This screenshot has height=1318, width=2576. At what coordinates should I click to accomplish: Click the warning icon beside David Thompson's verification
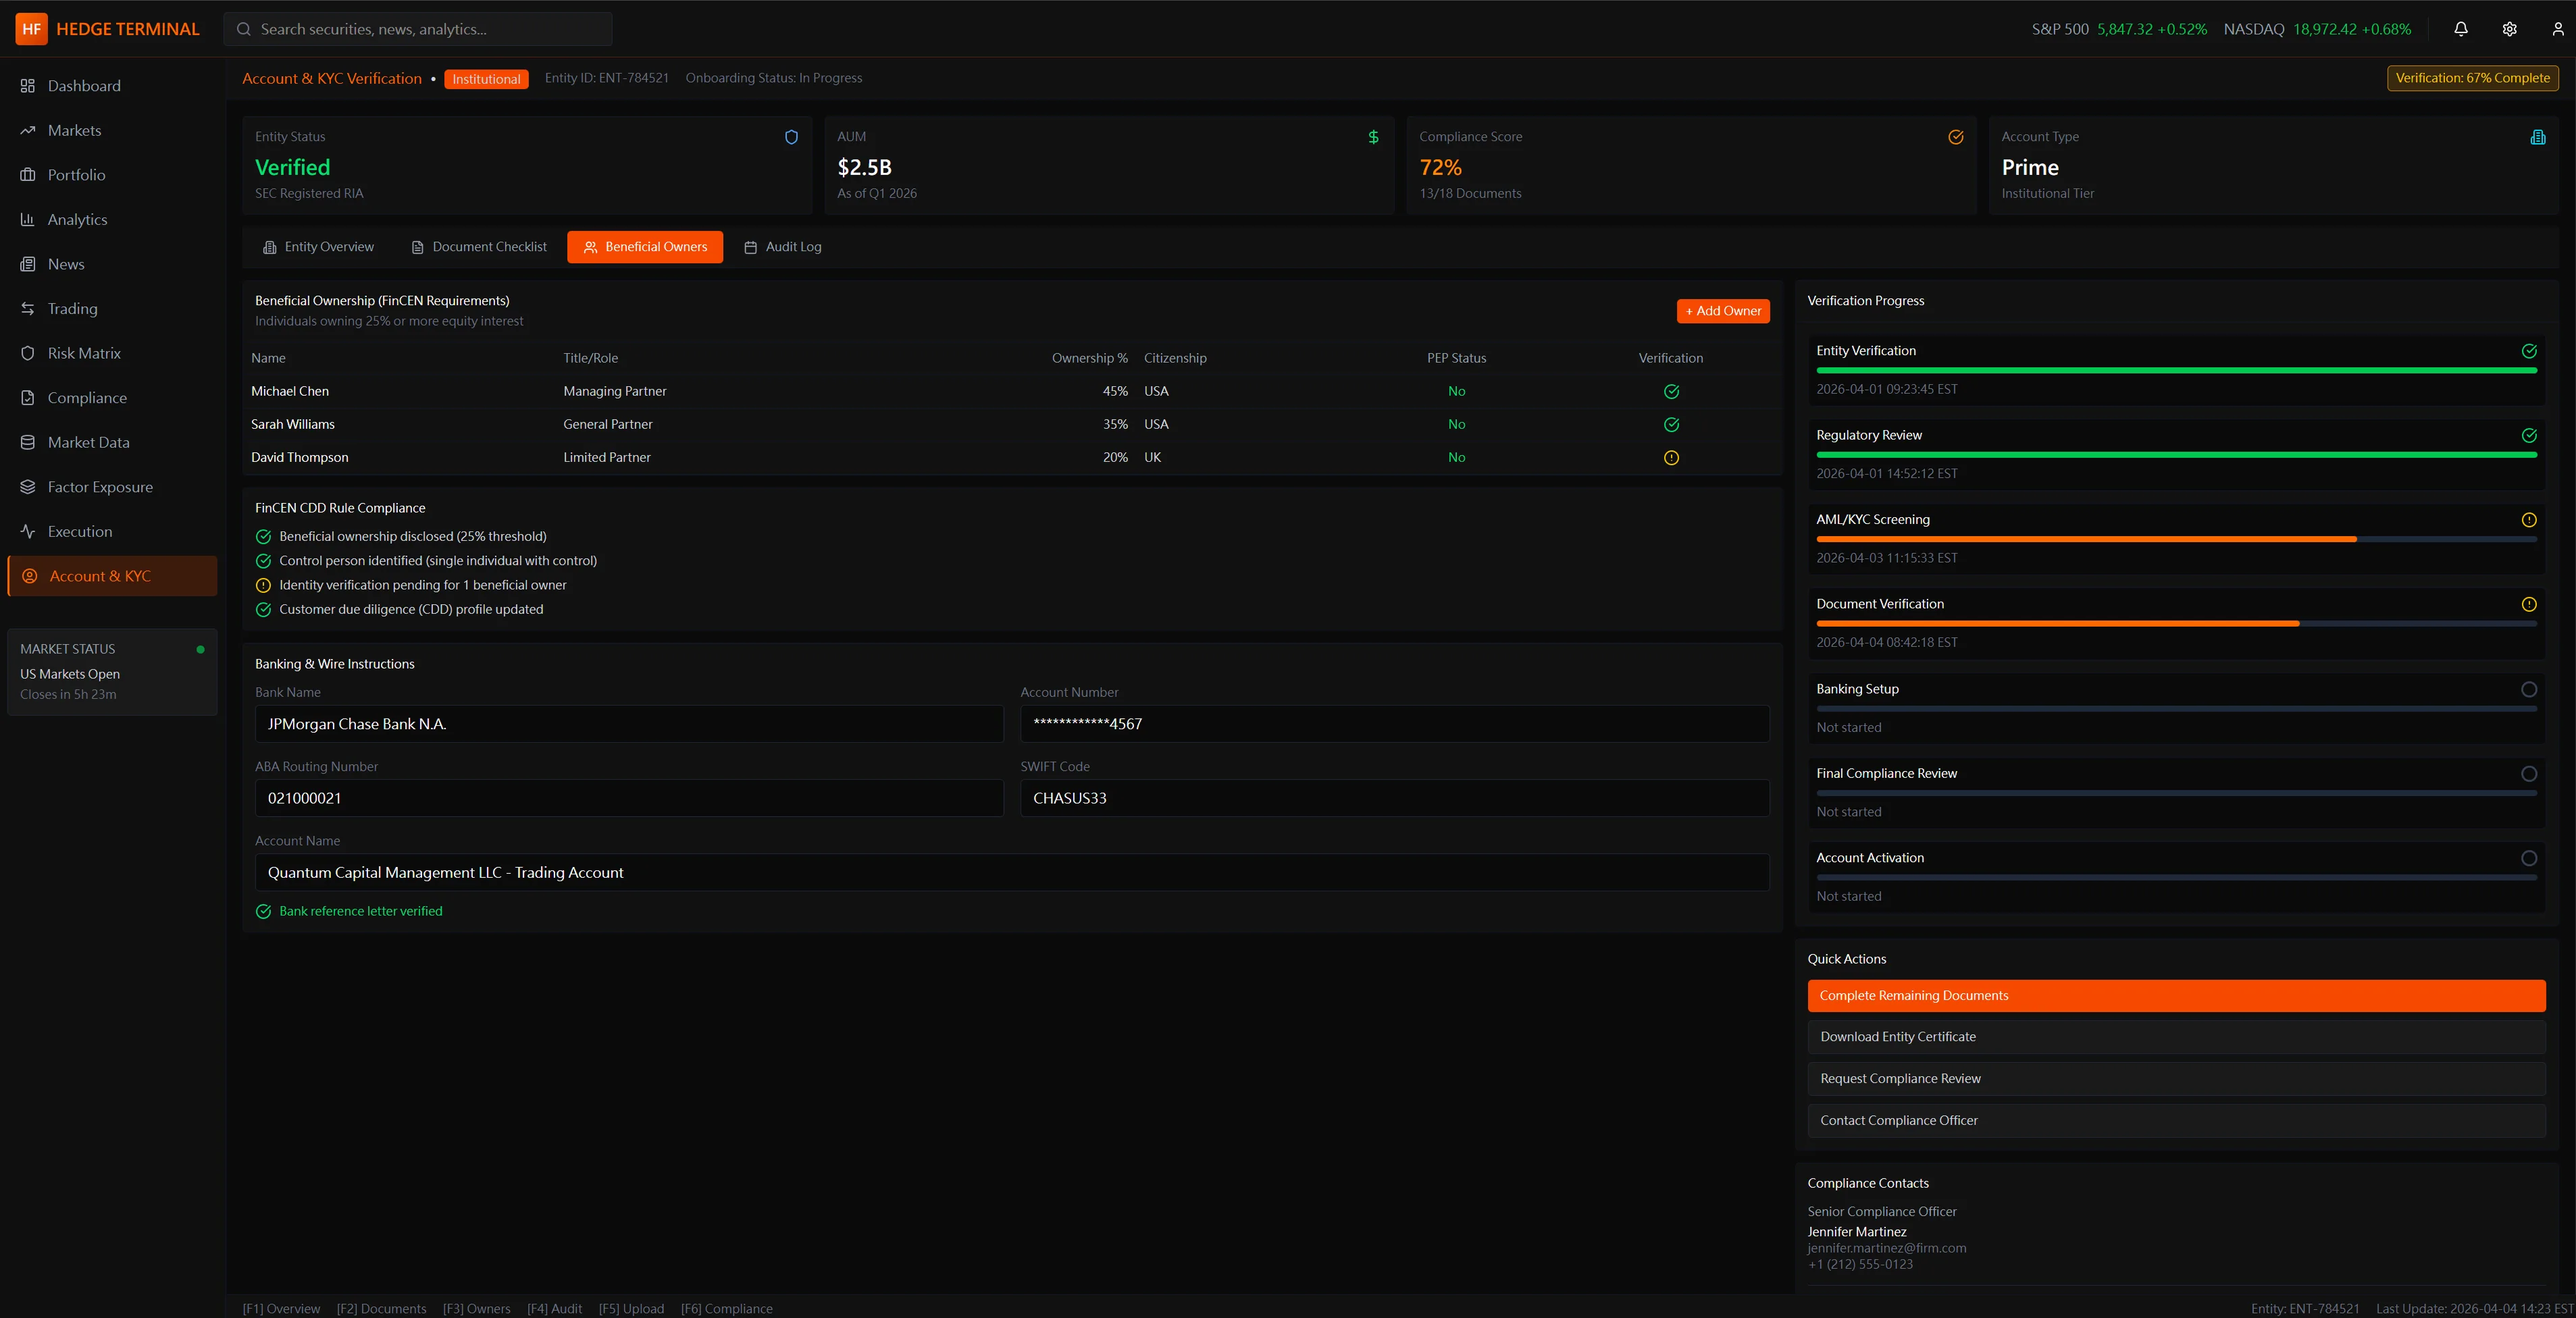[1671, 458]
